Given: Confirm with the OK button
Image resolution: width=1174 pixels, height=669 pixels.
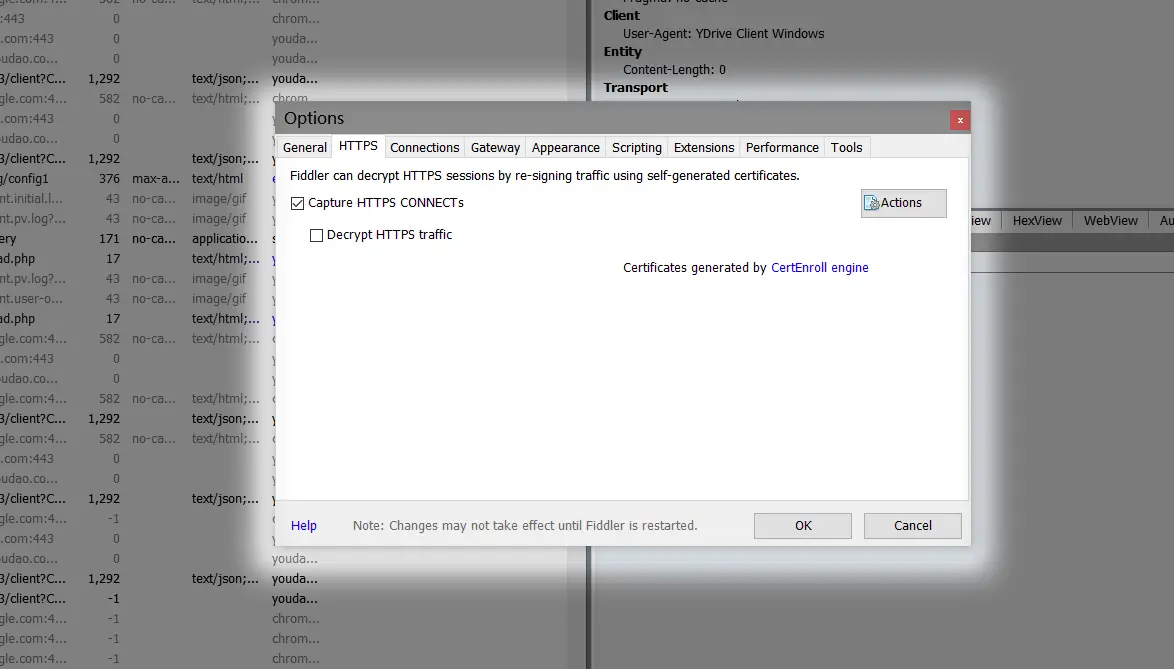Looking at the screenshot, I should pos(803,525).
